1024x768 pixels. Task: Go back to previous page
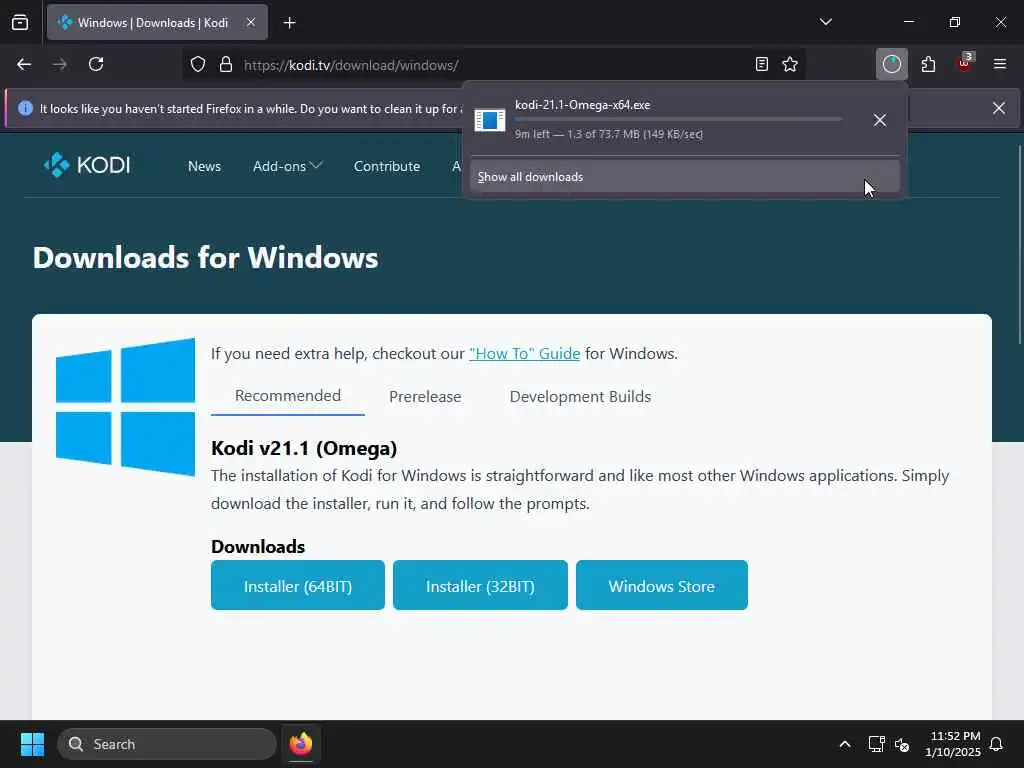pos(24,65)
